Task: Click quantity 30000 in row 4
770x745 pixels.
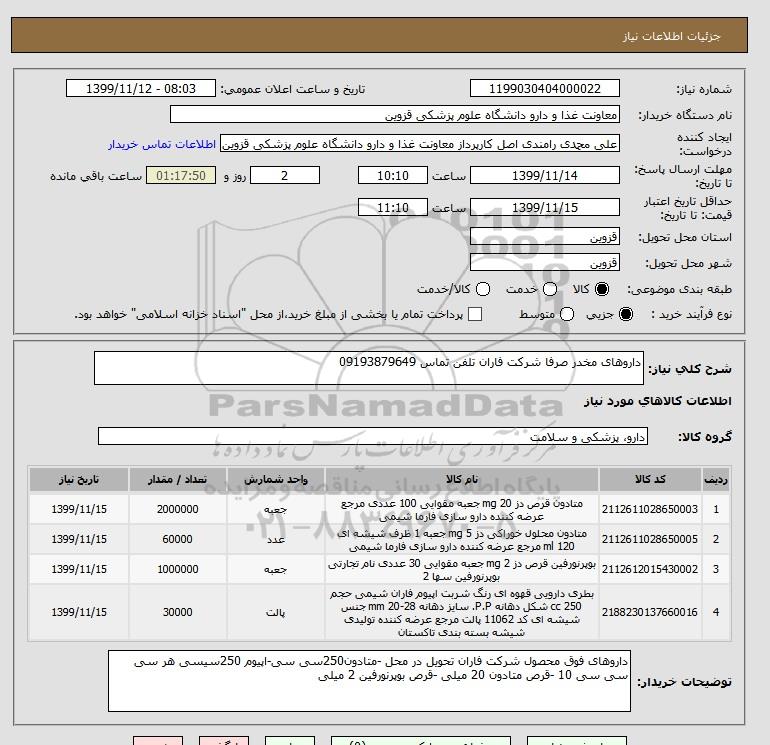Action: (177, 612)
